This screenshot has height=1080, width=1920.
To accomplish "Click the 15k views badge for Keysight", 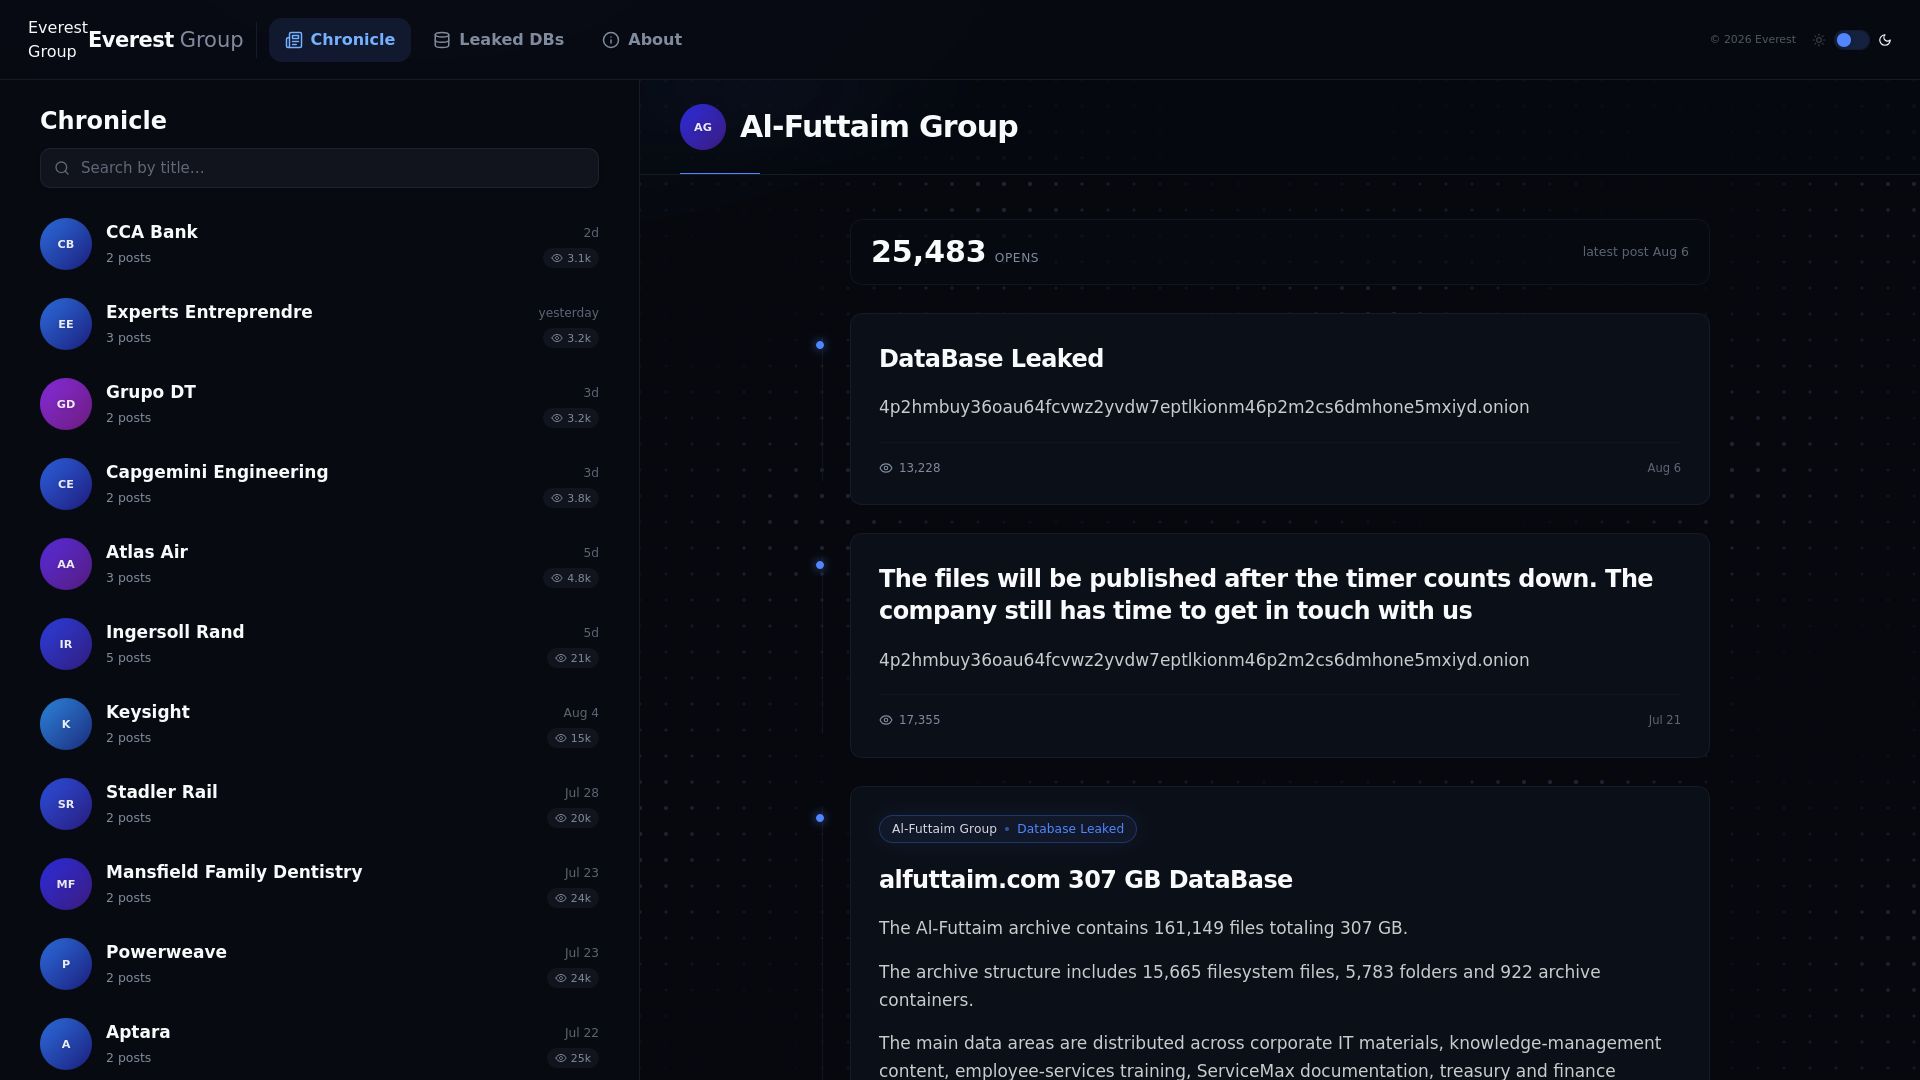I will 573,738.
